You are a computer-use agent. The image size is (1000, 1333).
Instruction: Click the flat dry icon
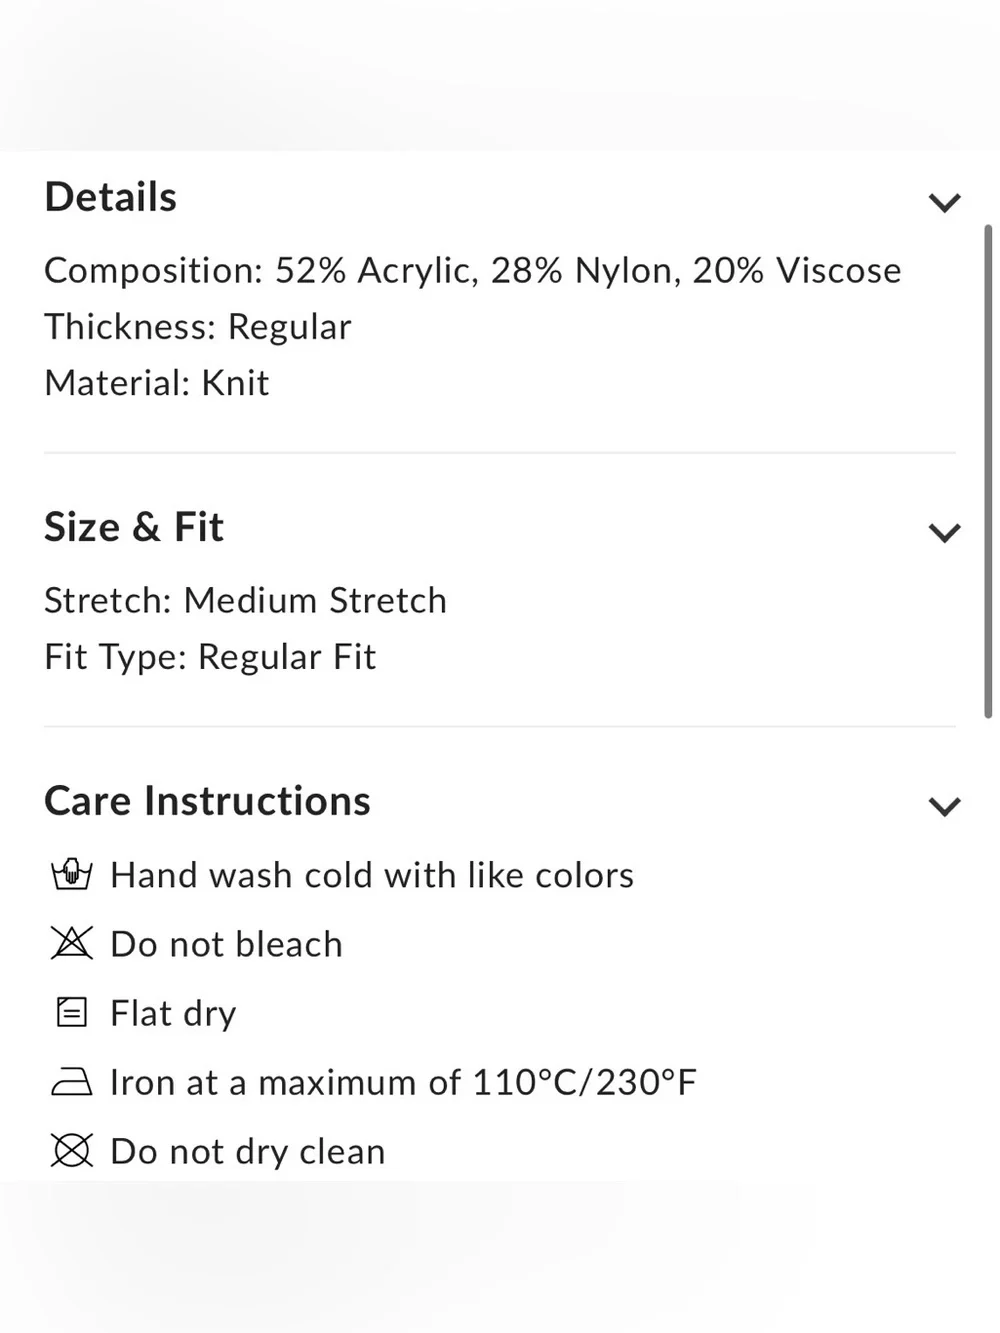[71, 1012]
